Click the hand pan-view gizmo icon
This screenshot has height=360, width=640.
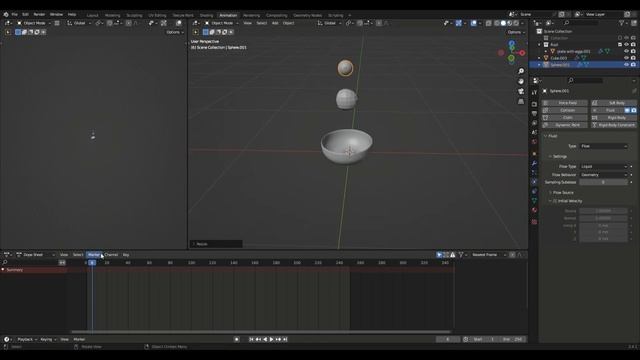tap(521, 81)
